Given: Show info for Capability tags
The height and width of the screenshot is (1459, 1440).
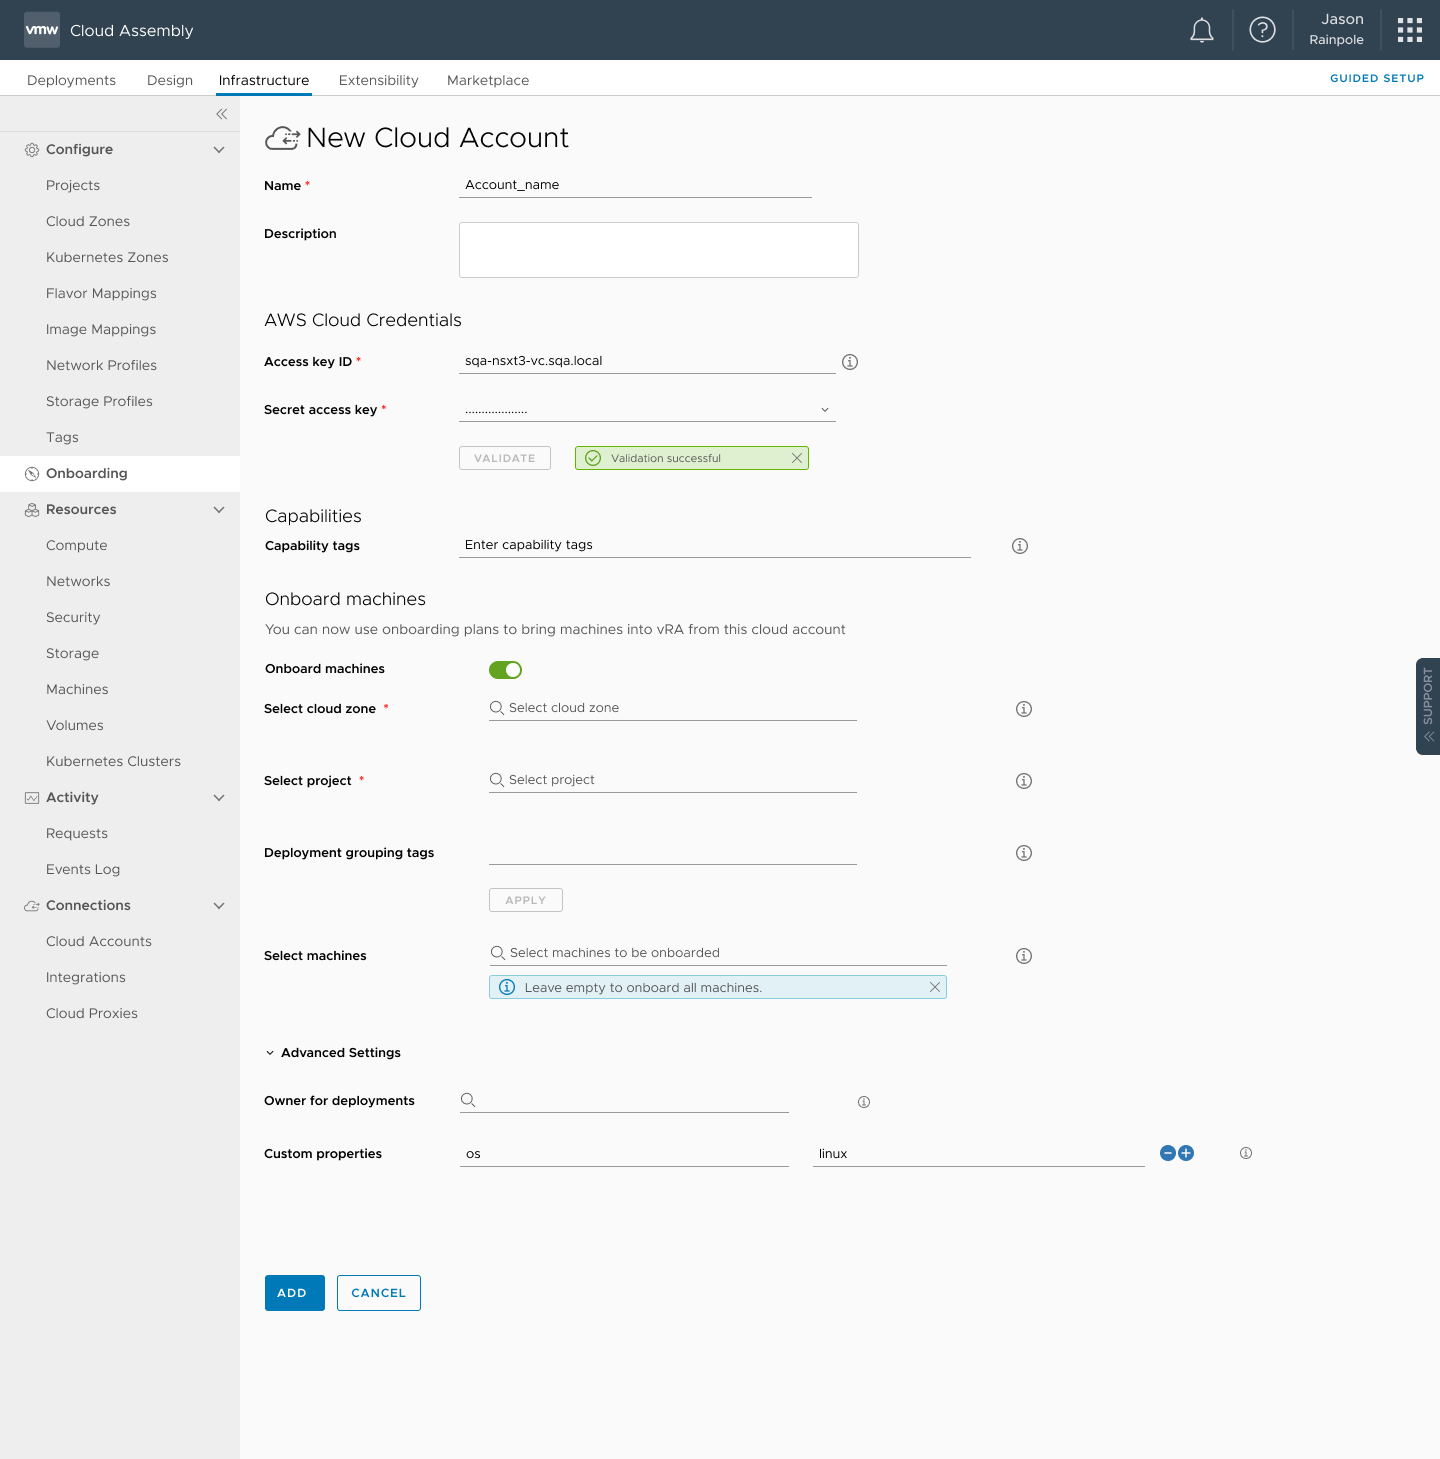Looking at the screenshot, I should (1020, 546).
